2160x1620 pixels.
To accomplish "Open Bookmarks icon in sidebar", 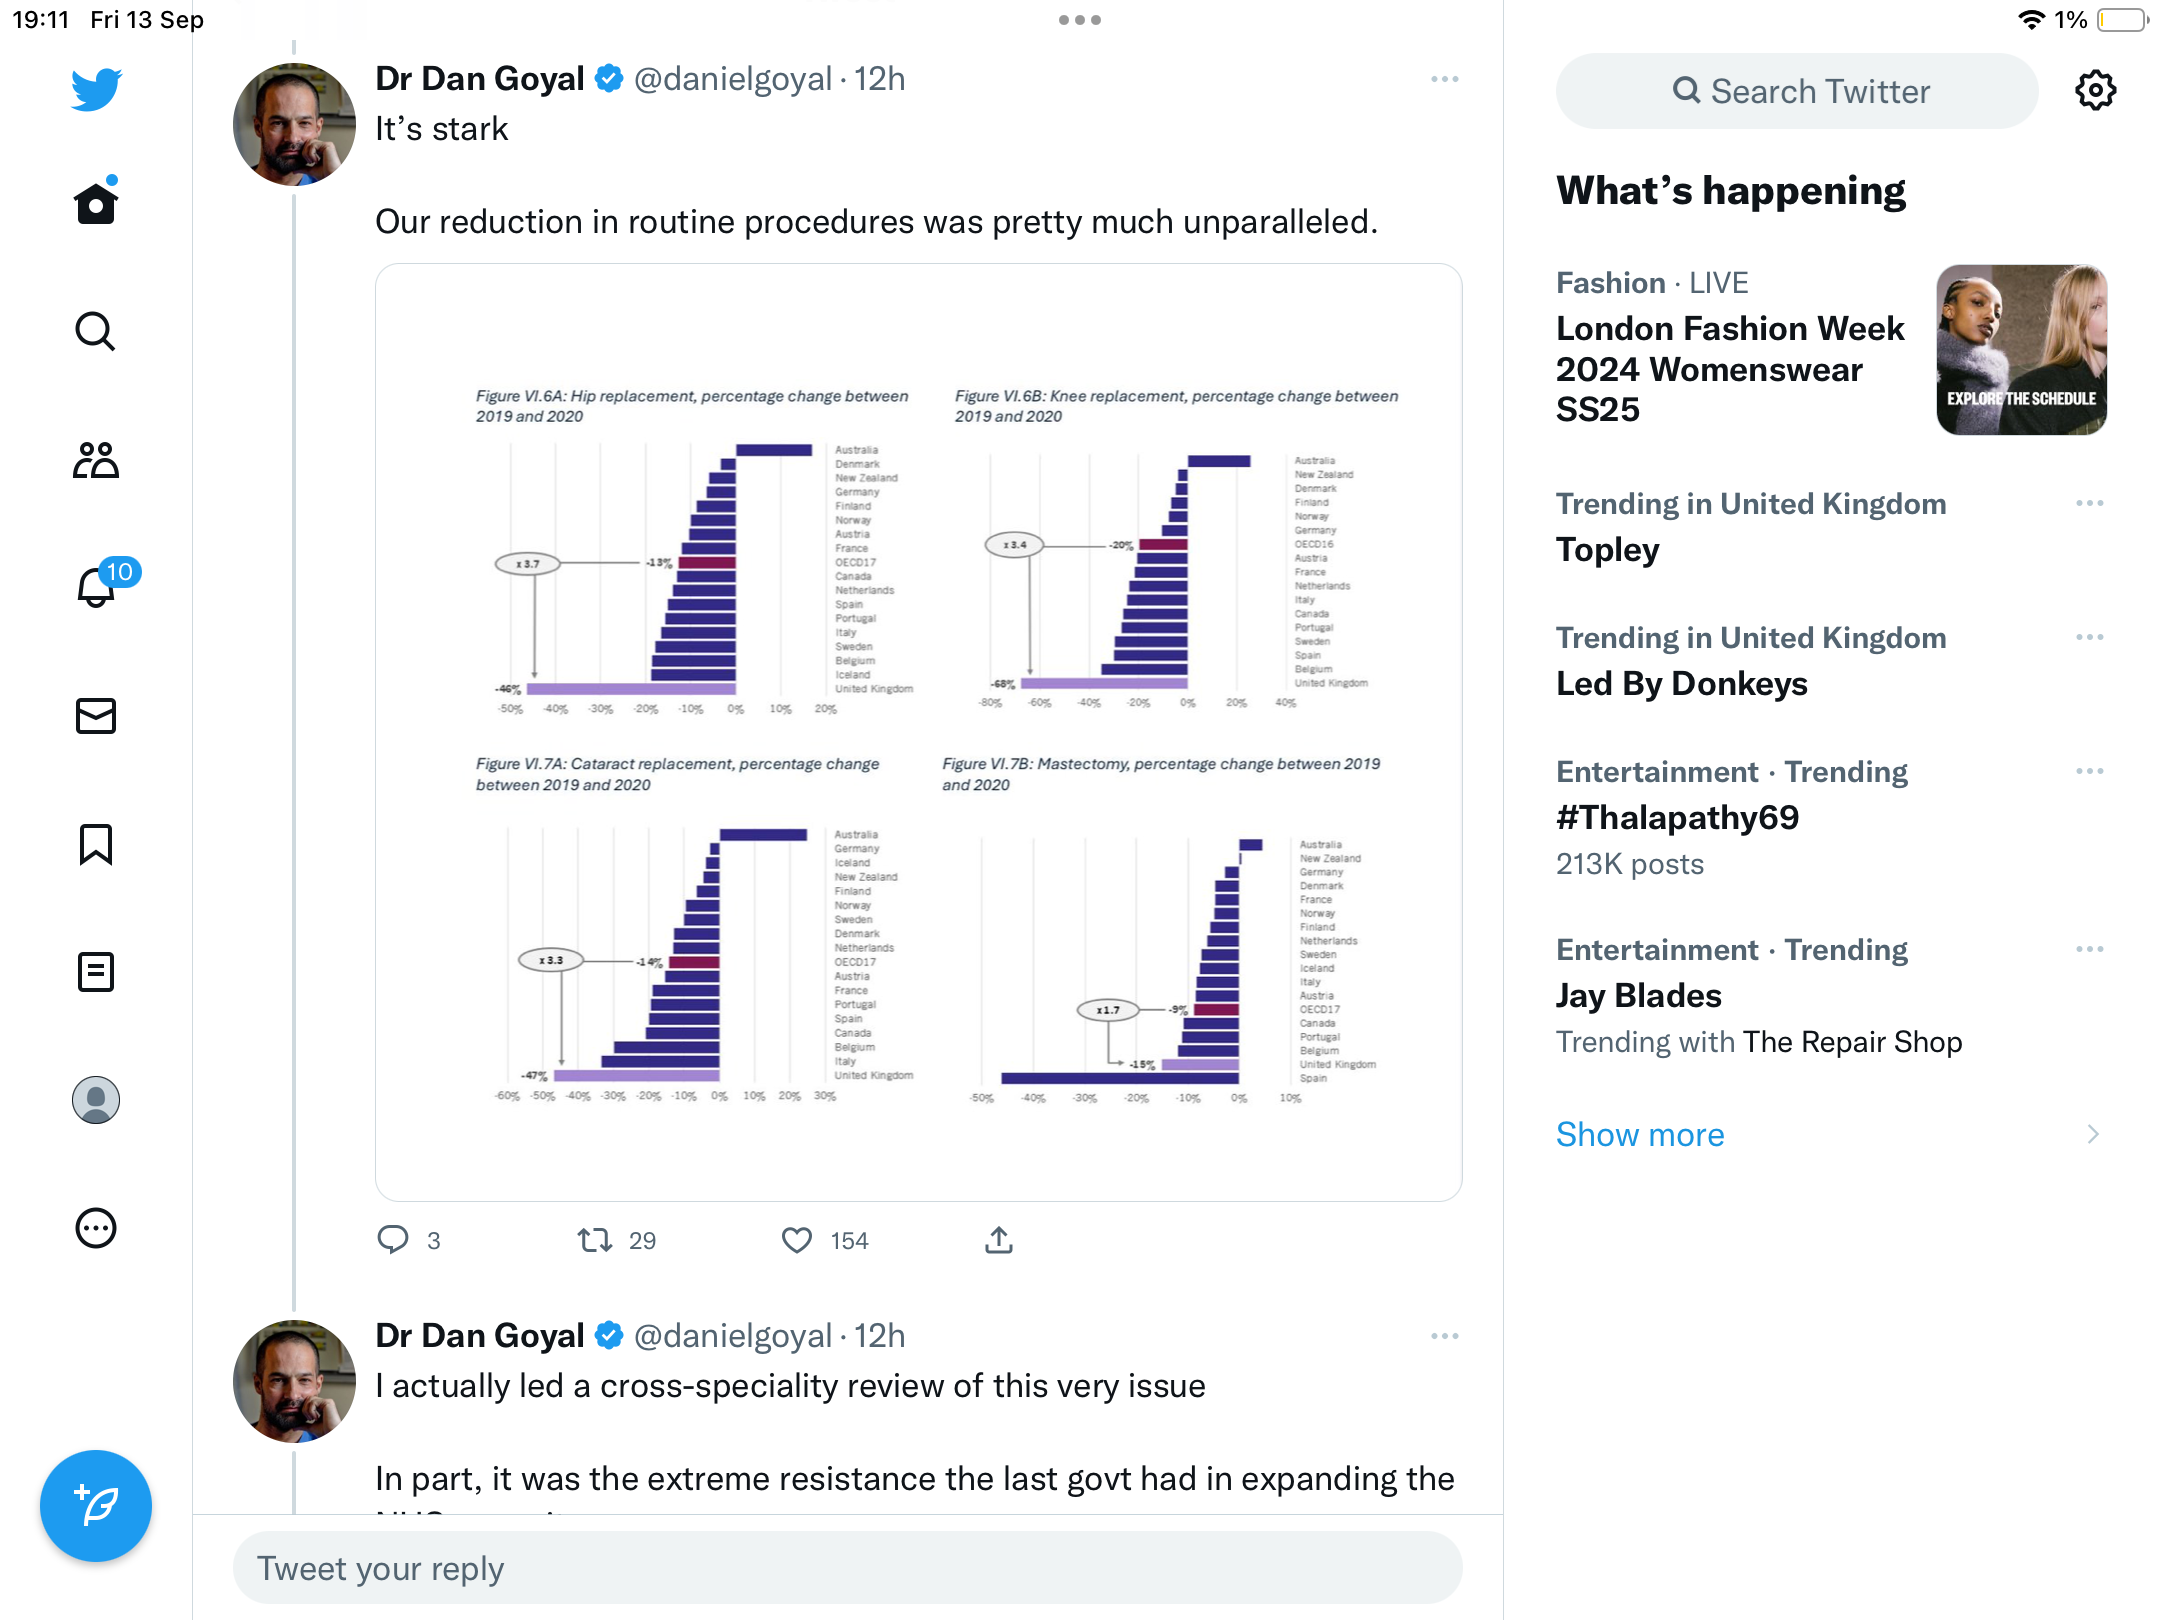I will tap(96, 843).
